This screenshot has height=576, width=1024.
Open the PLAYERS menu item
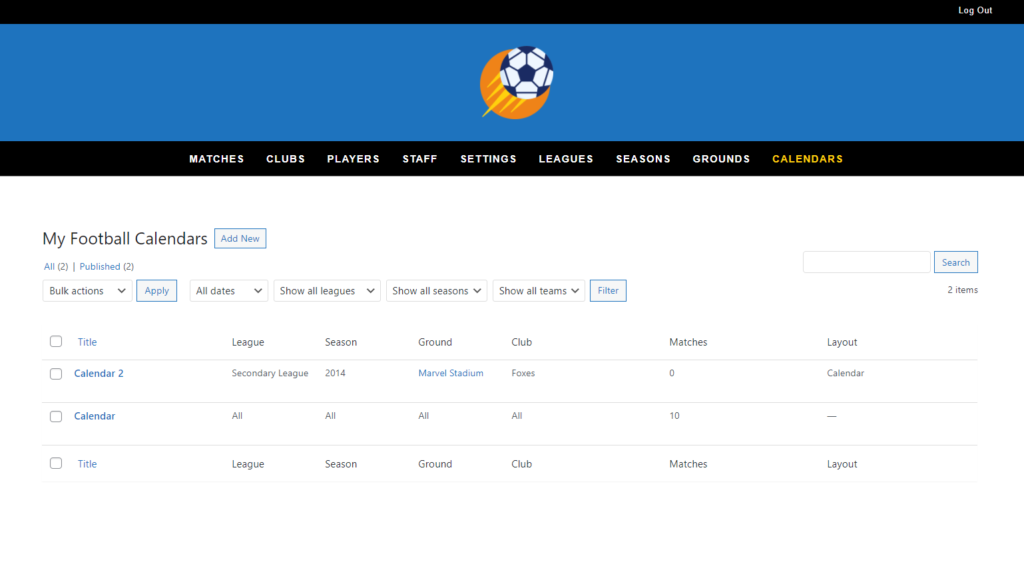tap(352, 159)
